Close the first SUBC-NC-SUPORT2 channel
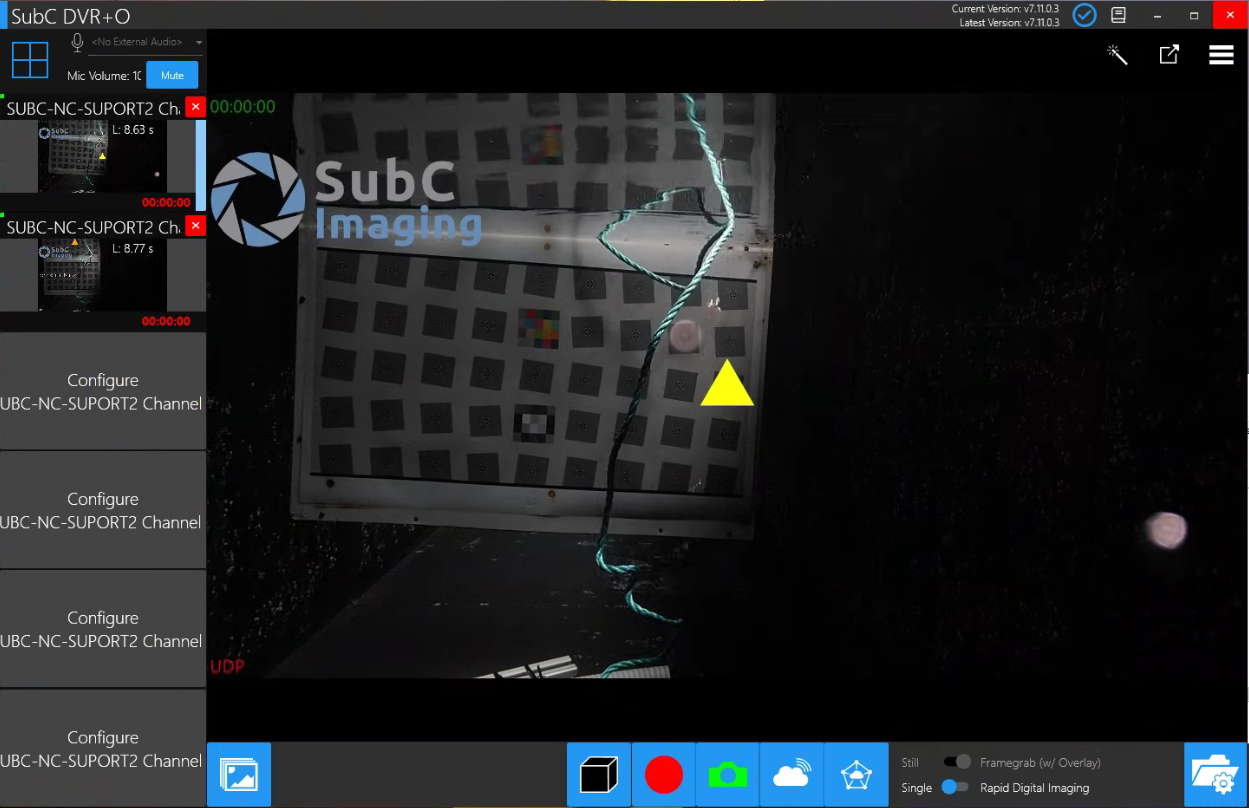1249x808 pixels. [195, 107]
